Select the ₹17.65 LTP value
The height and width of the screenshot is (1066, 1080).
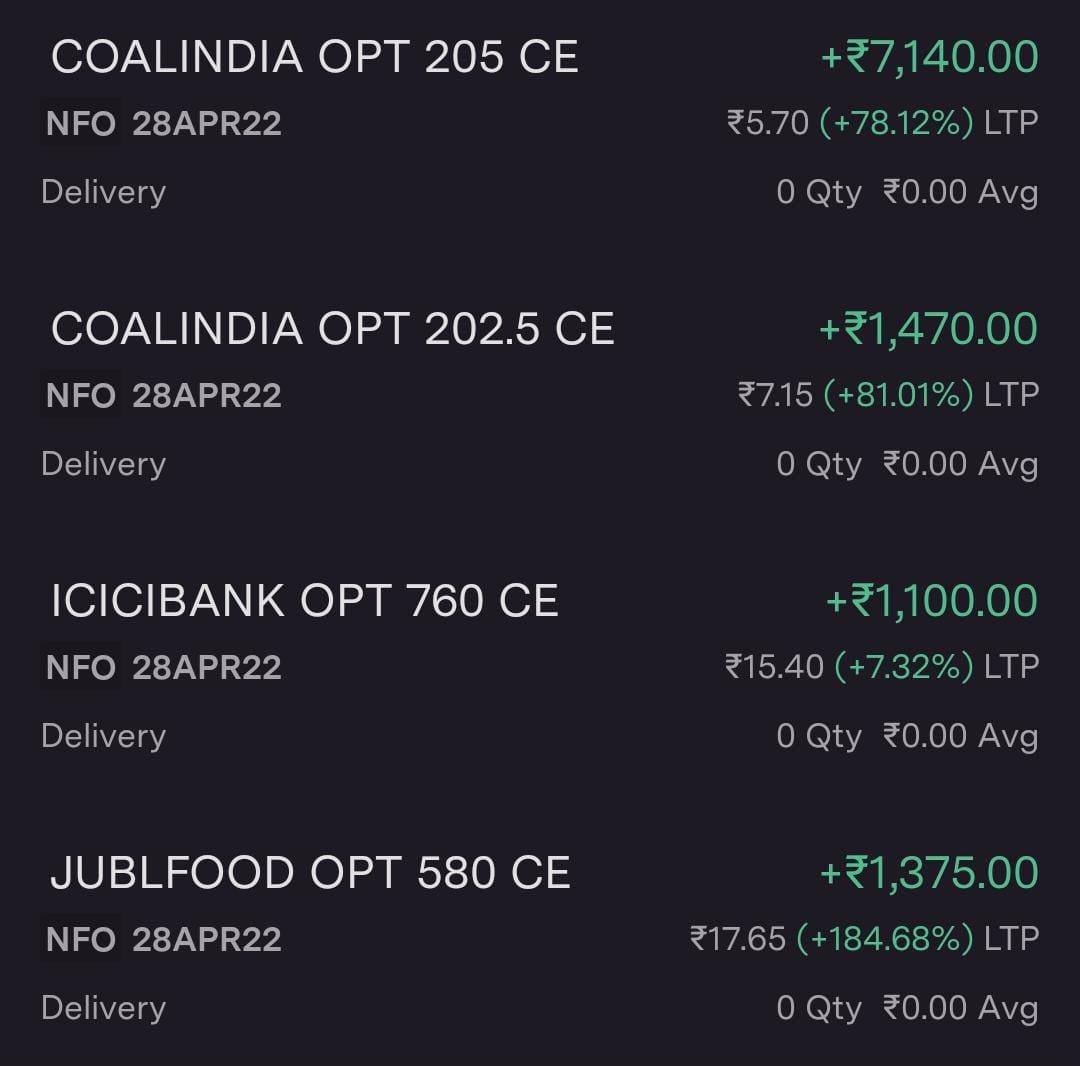[x=738, y=939]
